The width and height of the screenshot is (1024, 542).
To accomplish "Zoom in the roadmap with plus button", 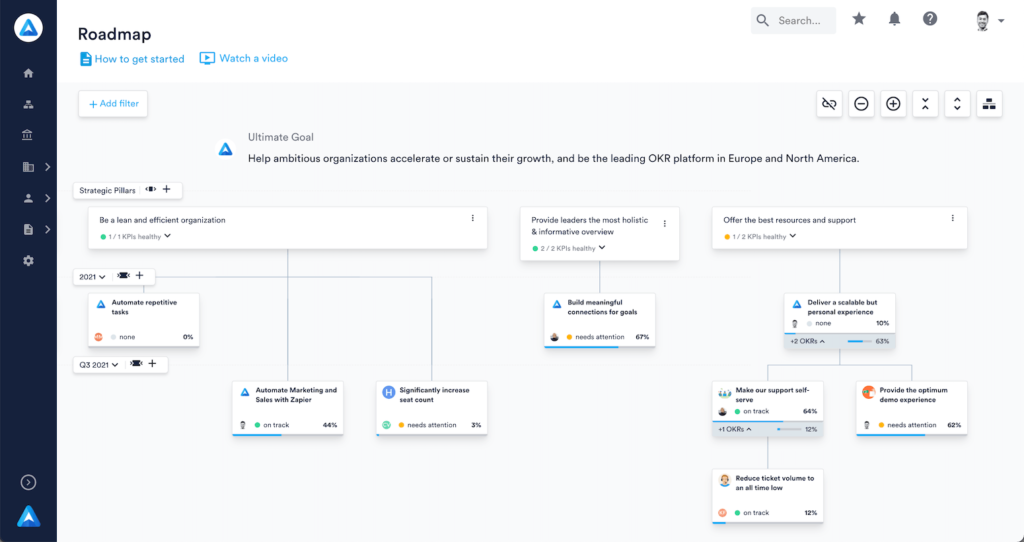I will pos(893,104).
